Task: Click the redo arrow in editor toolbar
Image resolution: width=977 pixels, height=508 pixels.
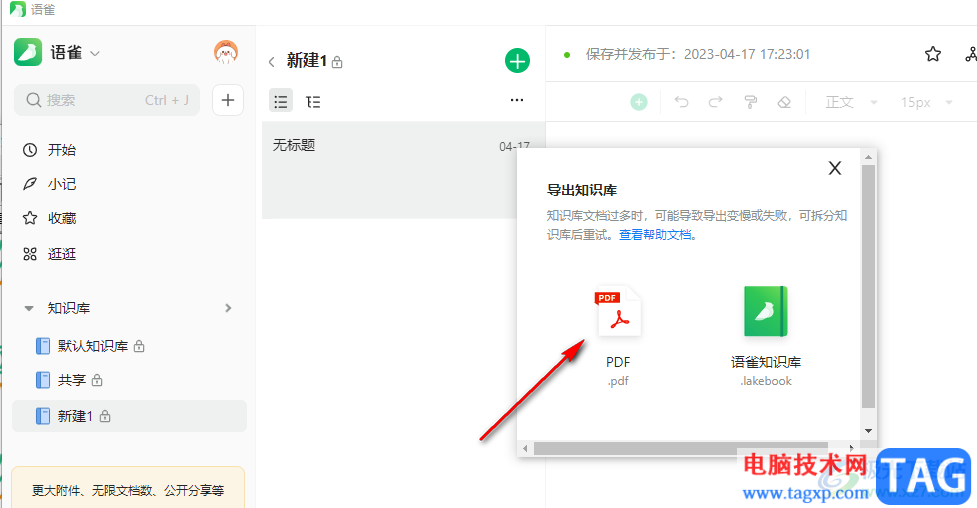Action: pyautogui.click(x=715, y=102)
